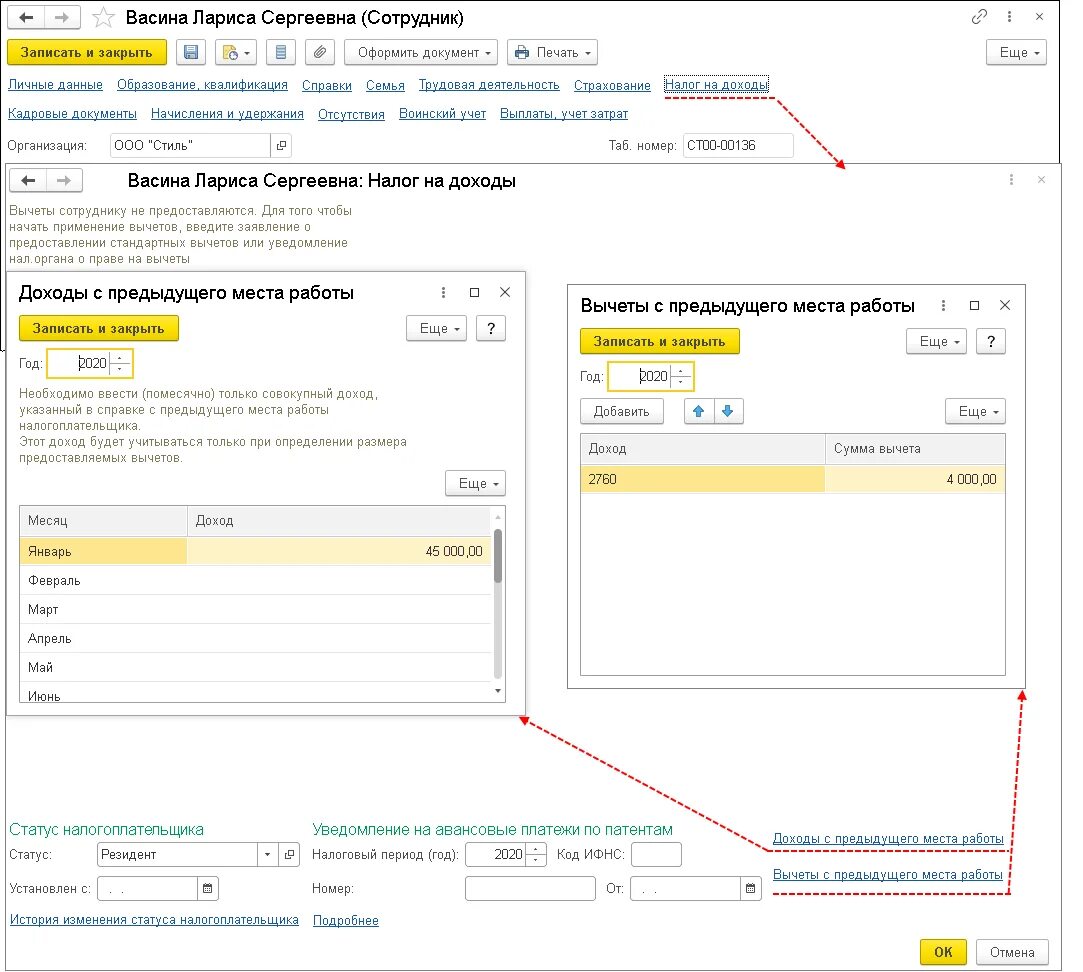Viewport: 1083px width, 972px height.
Task: Open taxpayer status via open-form icon
Action: pyautogui.click(x=289, y=855)
